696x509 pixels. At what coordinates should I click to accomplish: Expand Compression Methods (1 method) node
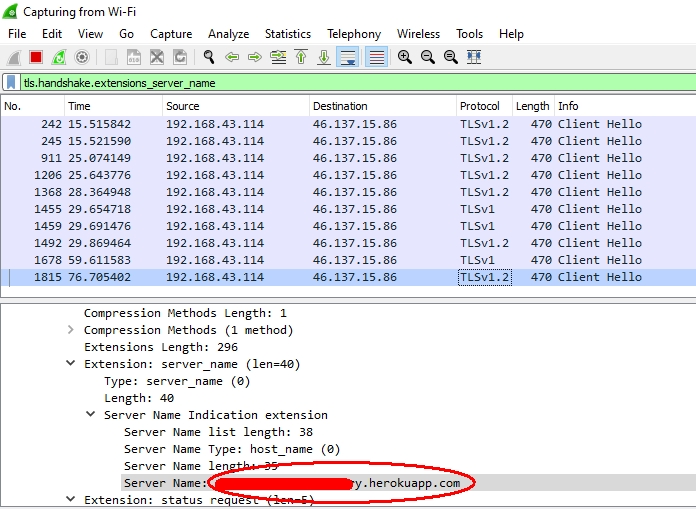tap(71, 330)
